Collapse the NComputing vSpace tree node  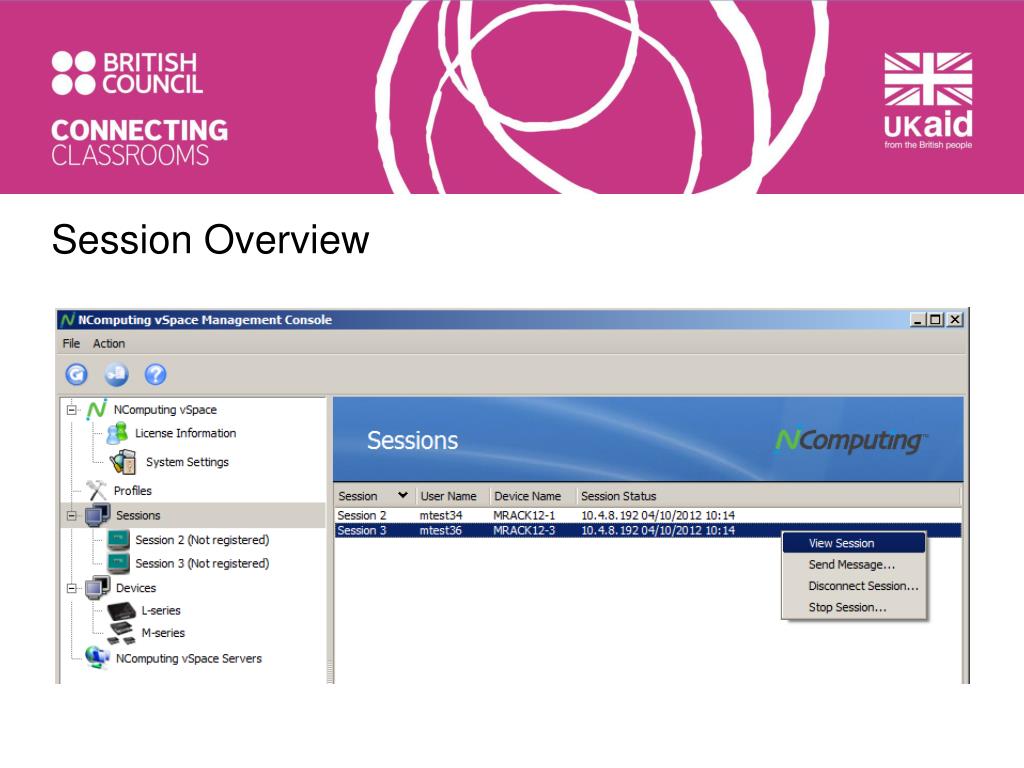tap(72, 410)
